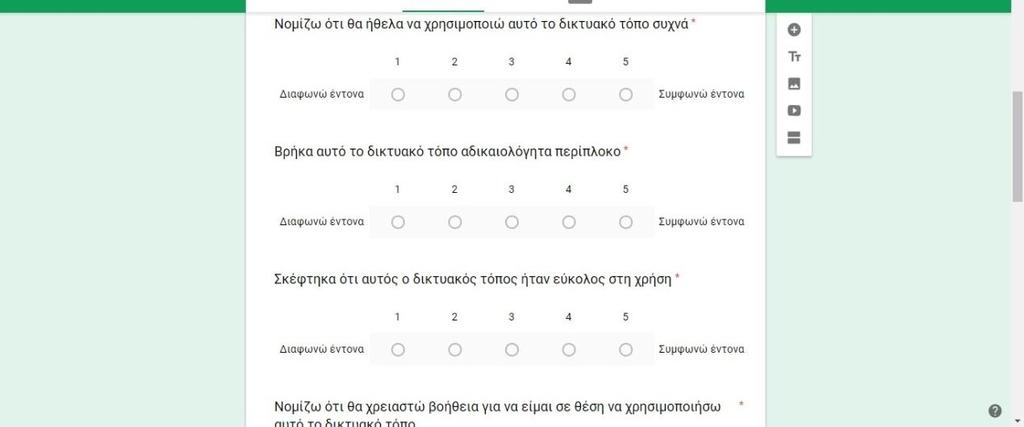
Task: Click the vertical page scrollbar thumb
Action: pyautogui.click(x=1017, y=147)
